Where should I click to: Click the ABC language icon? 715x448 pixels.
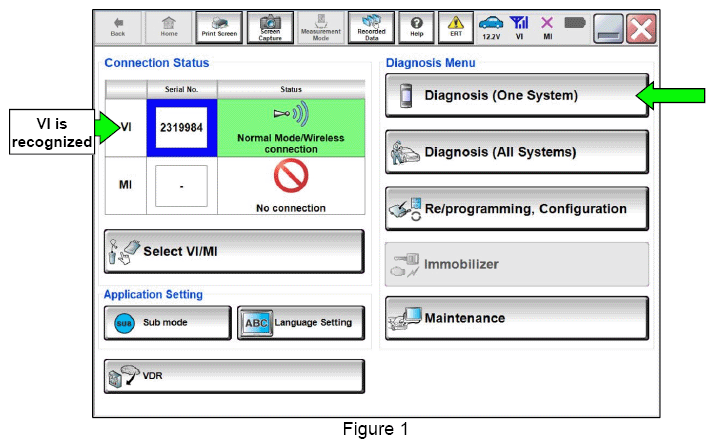pos(256,323)
